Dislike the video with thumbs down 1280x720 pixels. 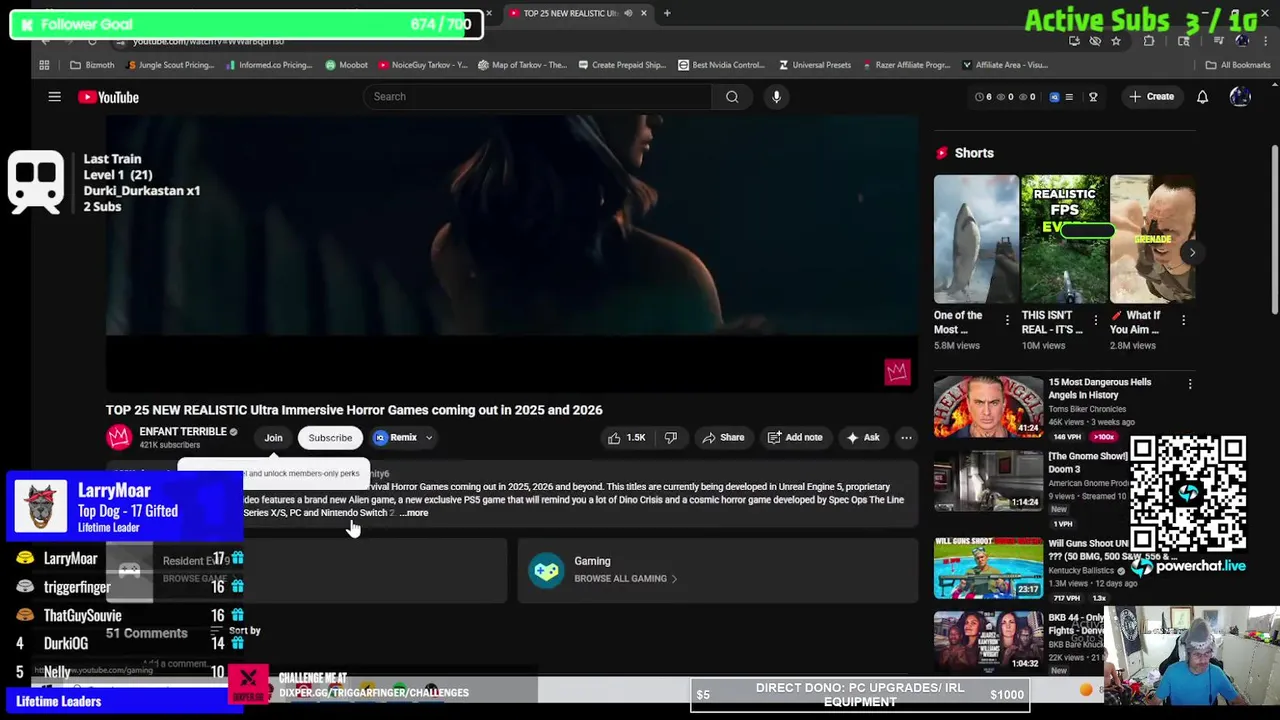671,438
